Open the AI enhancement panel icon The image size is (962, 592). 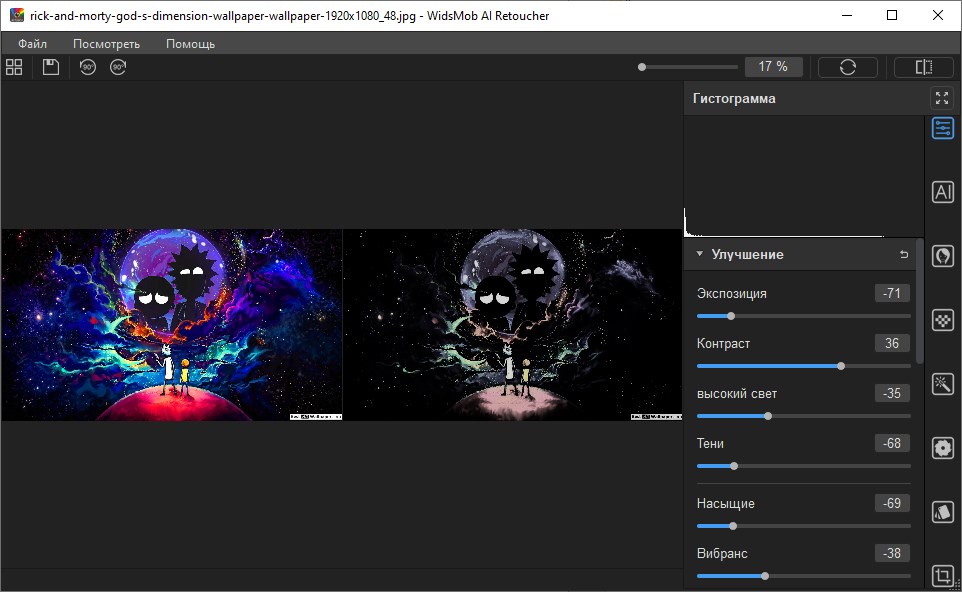click(943, 192)
